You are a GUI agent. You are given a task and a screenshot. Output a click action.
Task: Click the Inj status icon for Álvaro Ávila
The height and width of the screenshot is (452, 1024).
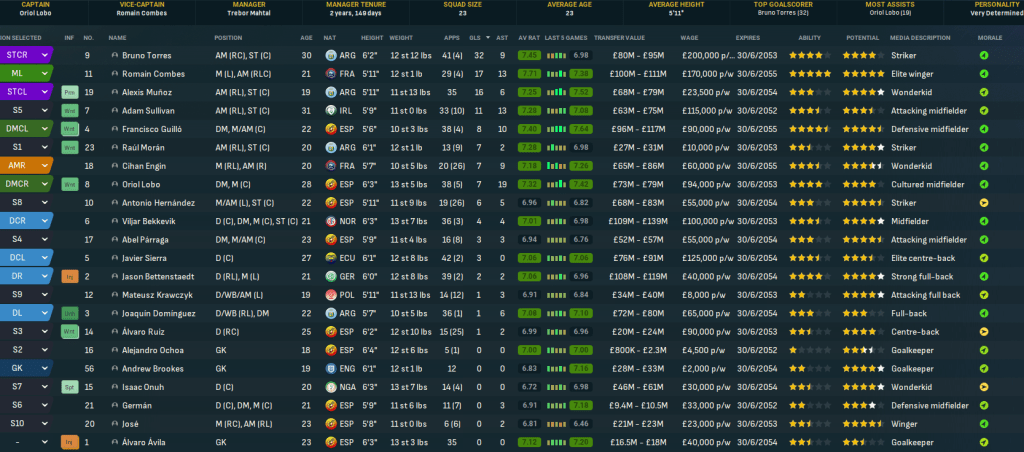tap(69, 441)
